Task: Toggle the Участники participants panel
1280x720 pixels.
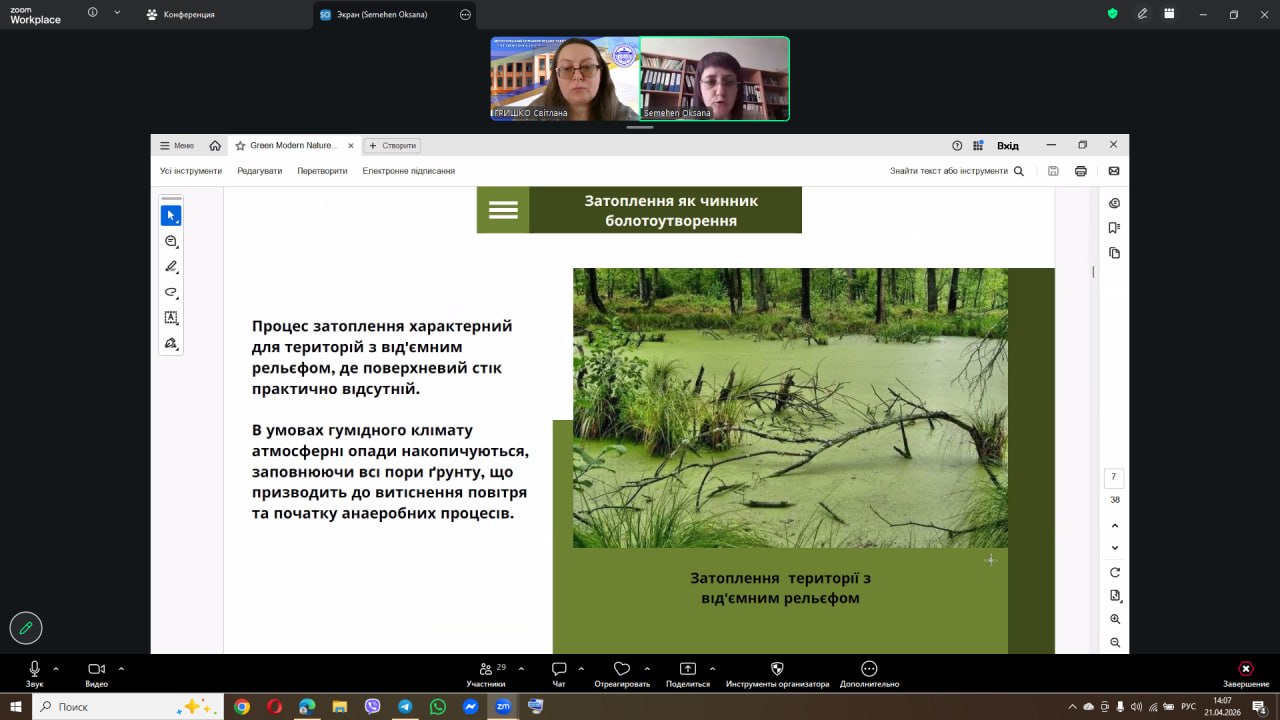Action: click(x=486, y=673)
